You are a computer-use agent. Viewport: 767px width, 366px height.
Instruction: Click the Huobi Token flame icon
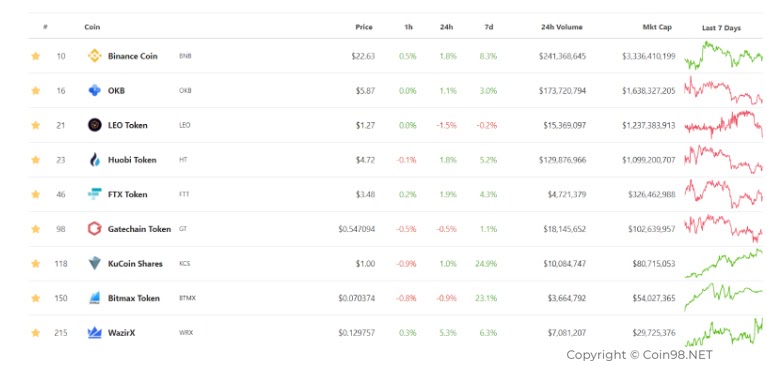94,160
